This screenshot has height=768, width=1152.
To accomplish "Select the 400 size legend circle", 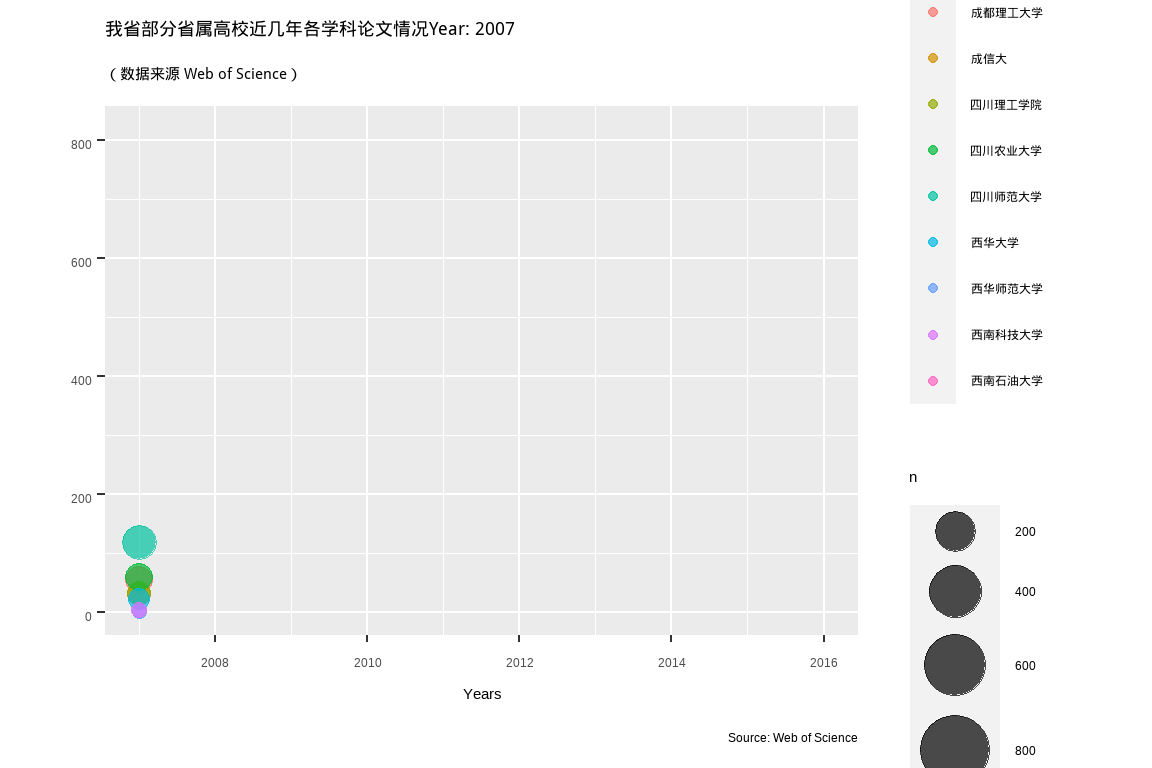I will (955, 591).
